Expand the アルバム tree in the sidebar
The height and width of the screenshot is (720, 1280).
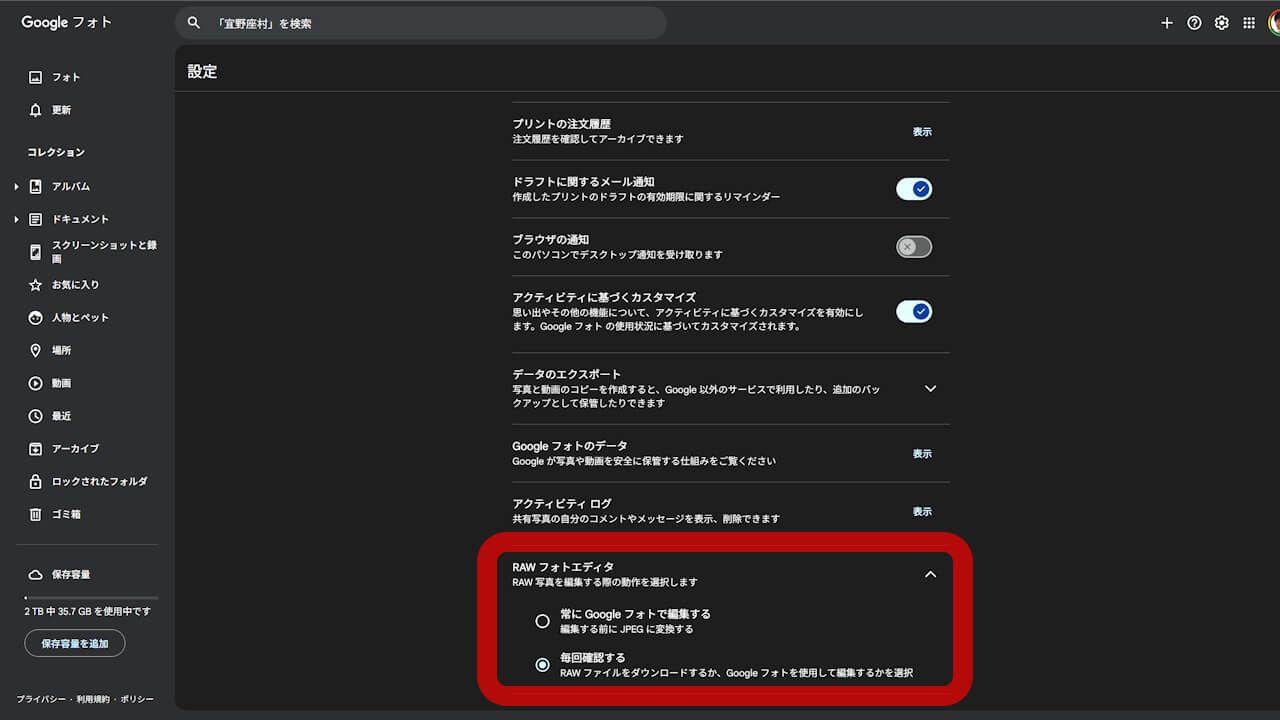(15, 186)
